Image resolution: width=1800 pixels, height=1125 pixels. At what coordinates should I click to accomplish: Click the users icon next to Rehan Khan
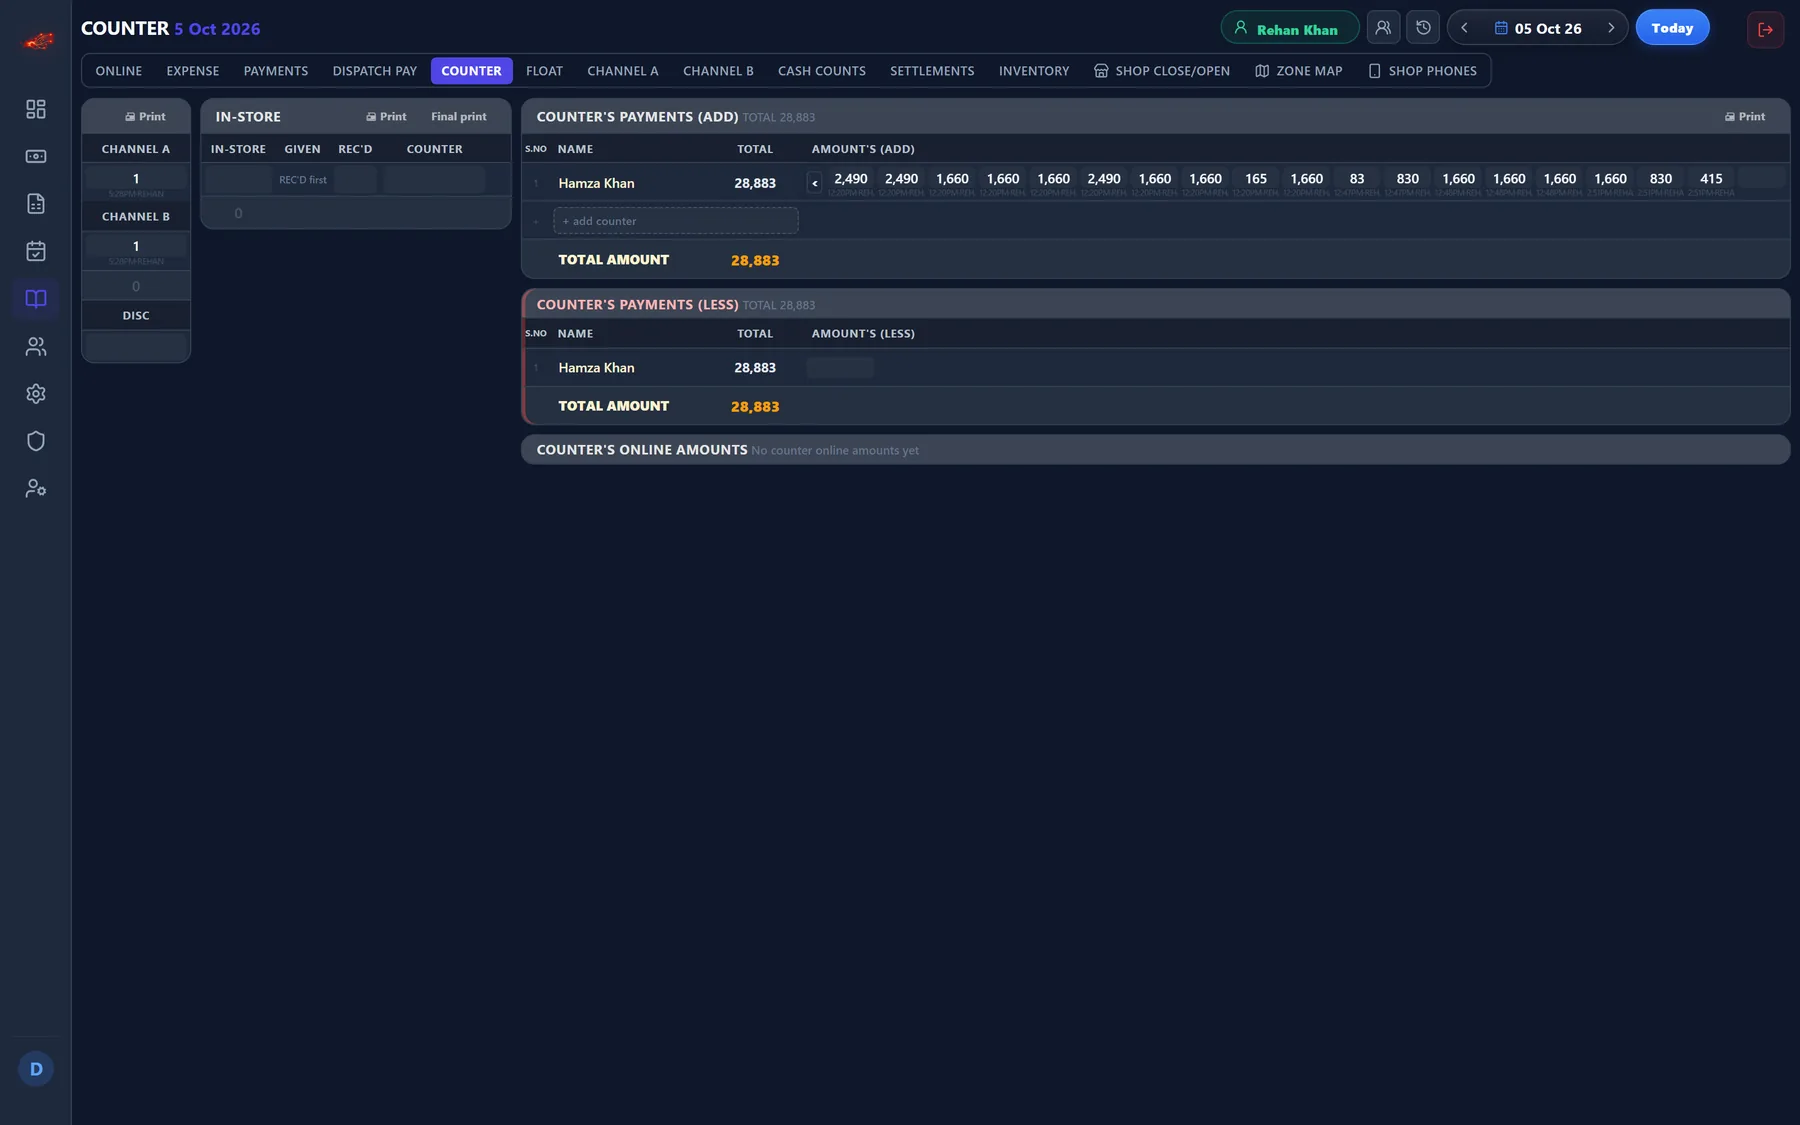pyautogui.click(x=1383, y=28)
